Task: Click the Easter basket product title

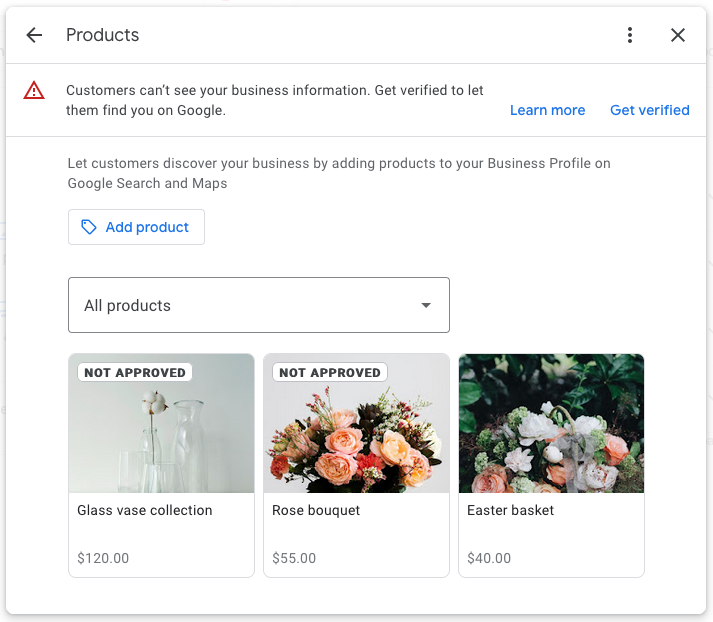Action: click(x=510, y=510)
